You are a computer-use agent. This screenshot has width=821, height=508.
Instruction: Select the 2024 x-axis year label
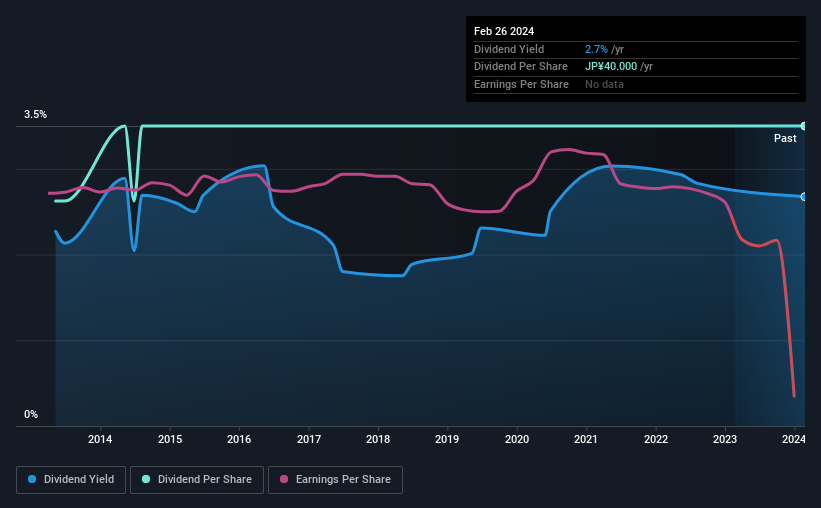coord(794,439)
